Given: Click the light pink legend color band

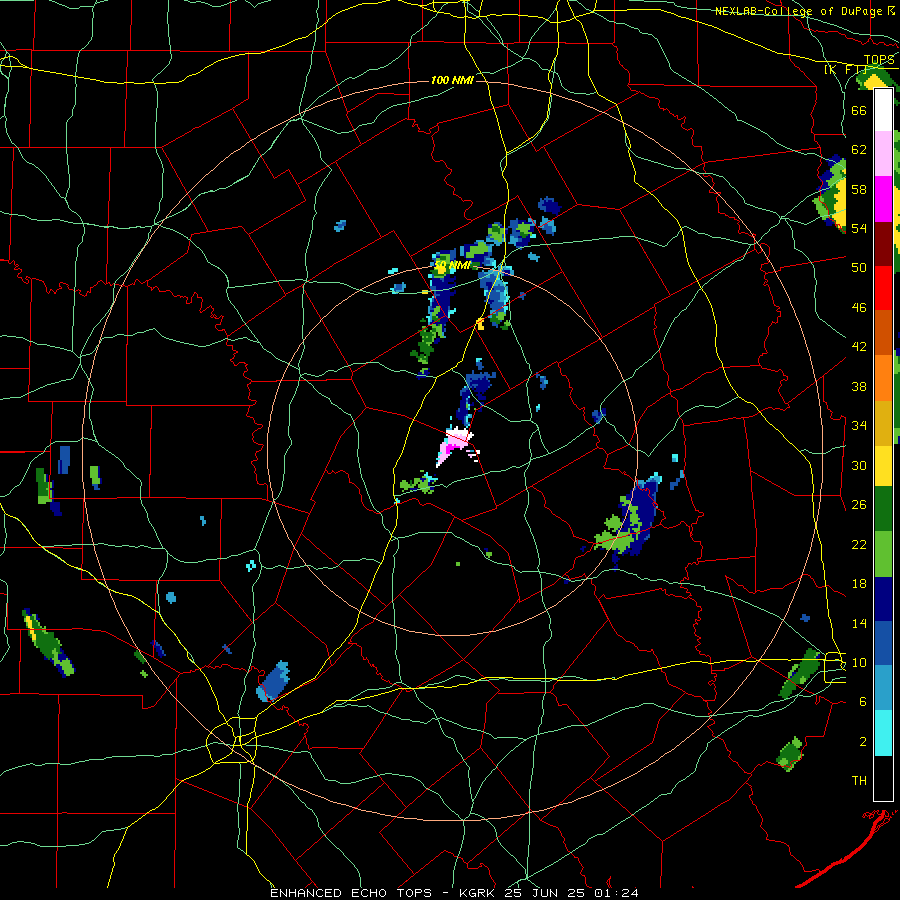Looking at the screenshot, I should pos(883,153).
